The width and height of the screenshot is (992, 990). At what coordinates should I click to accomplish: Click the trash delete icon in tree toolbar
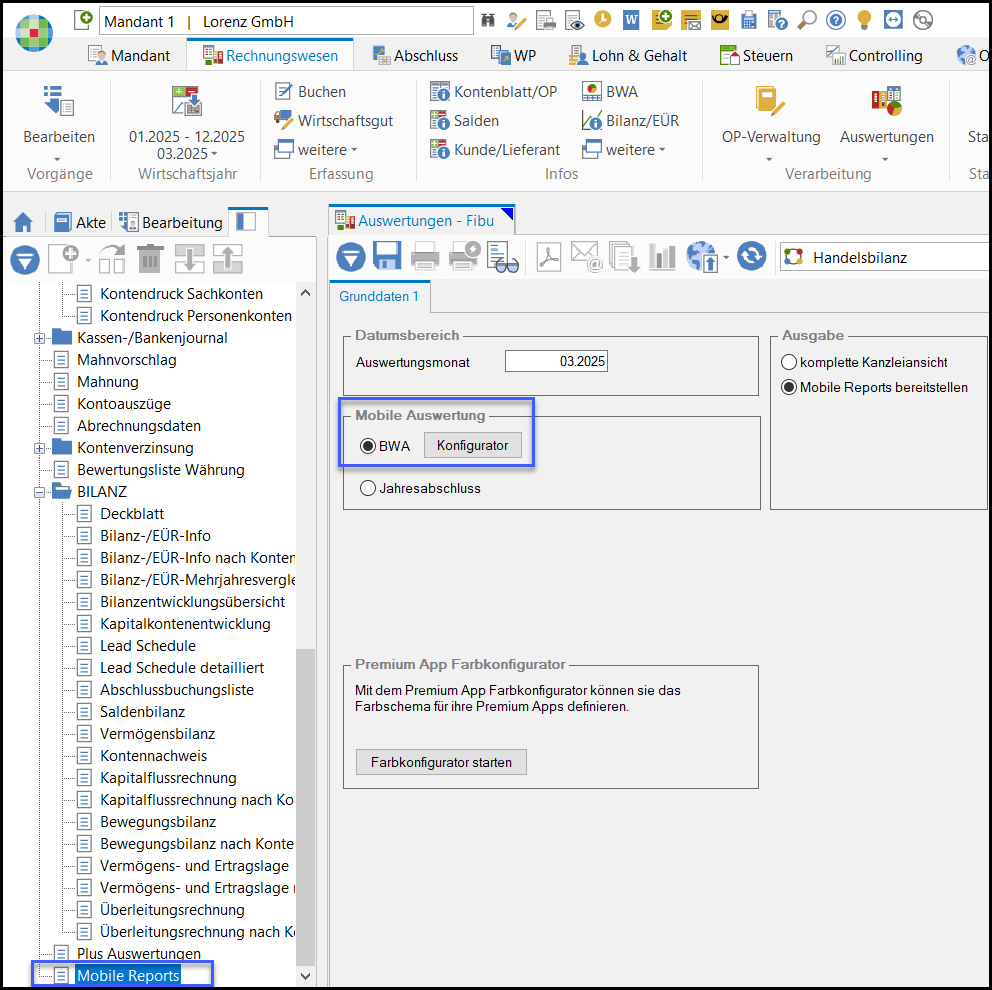click(x=150, y=258)
